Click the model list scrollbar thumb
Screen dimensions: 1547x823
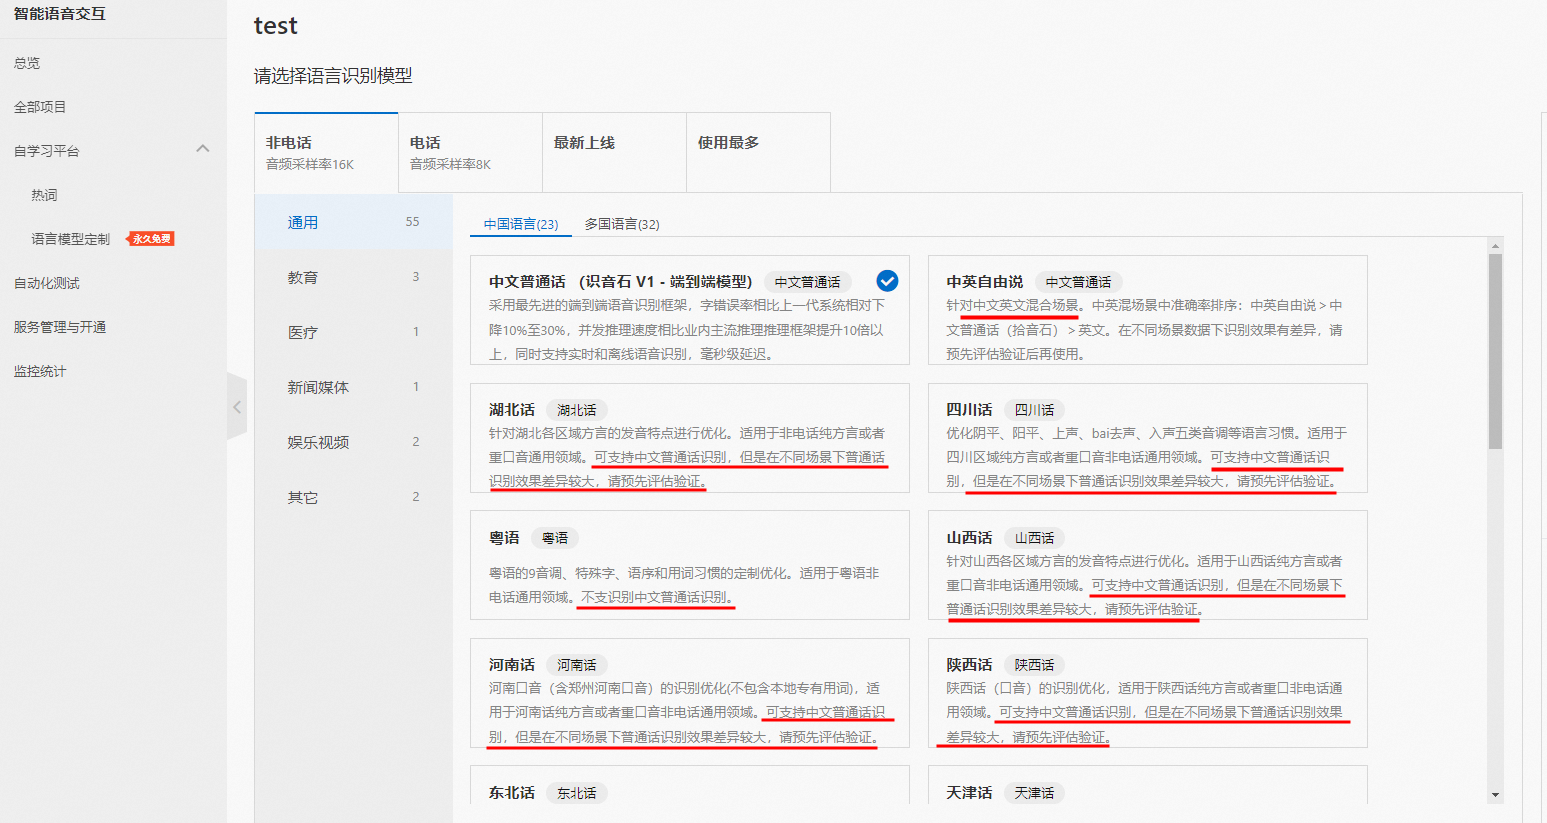[1495, 352]
